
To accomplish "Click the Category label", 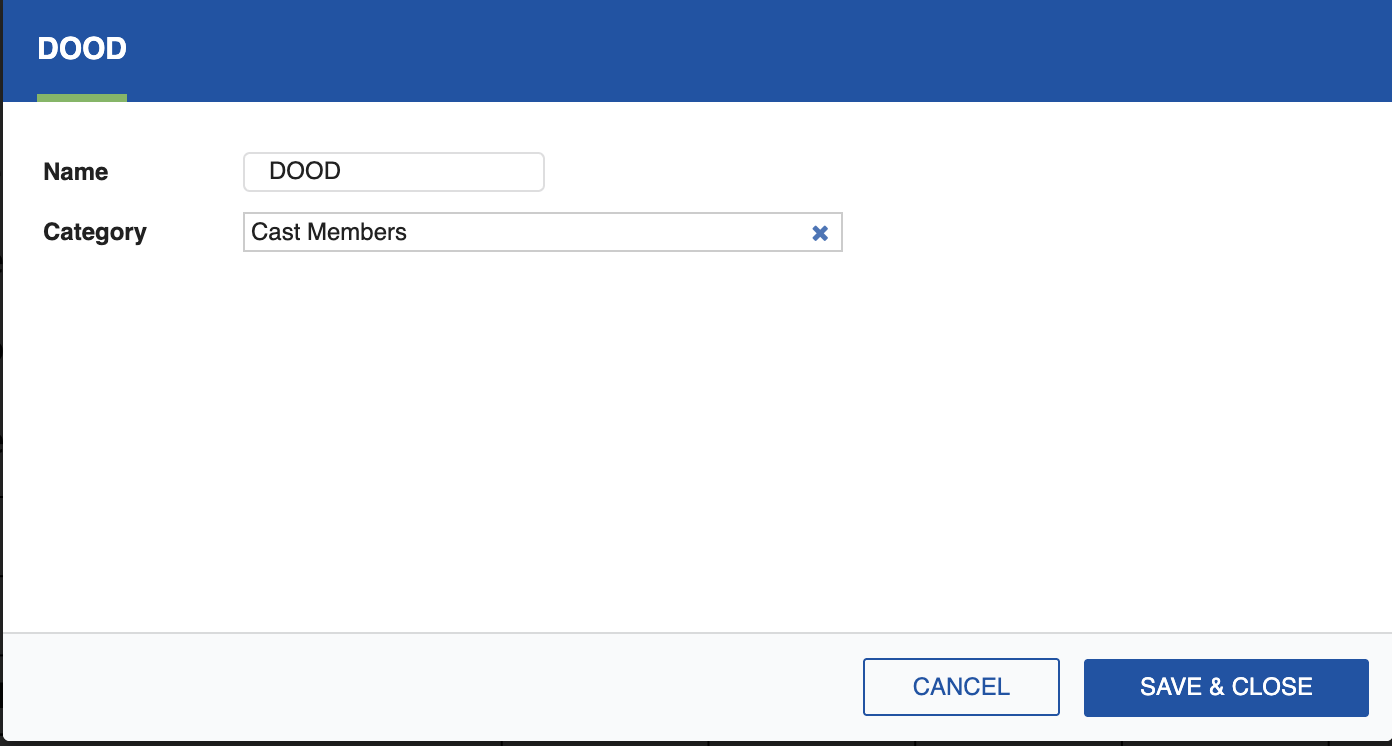I will [x=94, y=232].
